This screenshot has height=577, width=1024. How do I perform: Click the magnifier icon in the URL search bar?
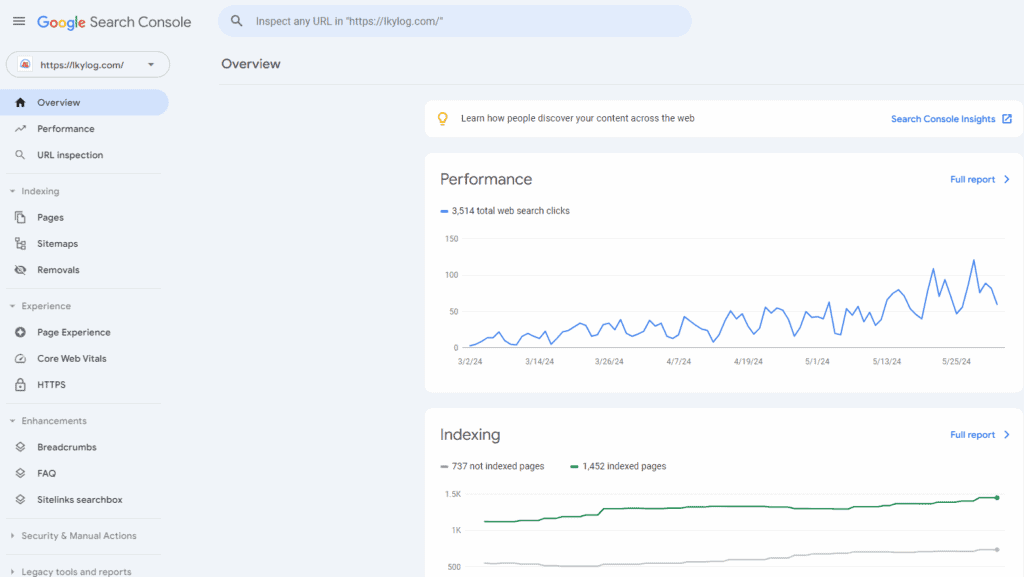tap(236, 21)
